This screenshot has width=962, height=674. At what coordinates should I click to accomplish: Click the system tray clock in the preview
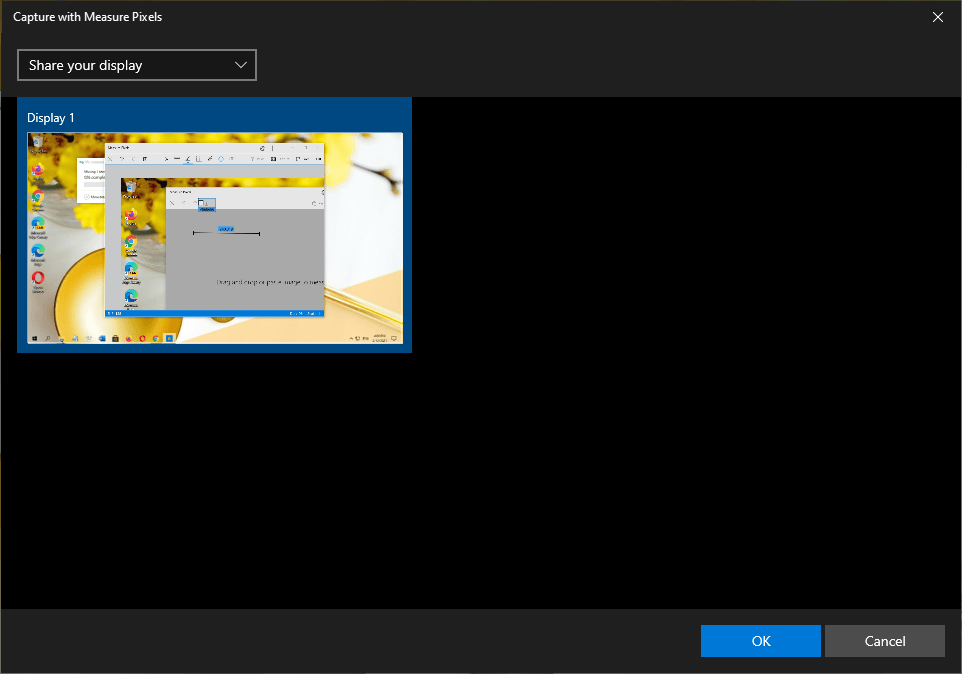[382, 339]
